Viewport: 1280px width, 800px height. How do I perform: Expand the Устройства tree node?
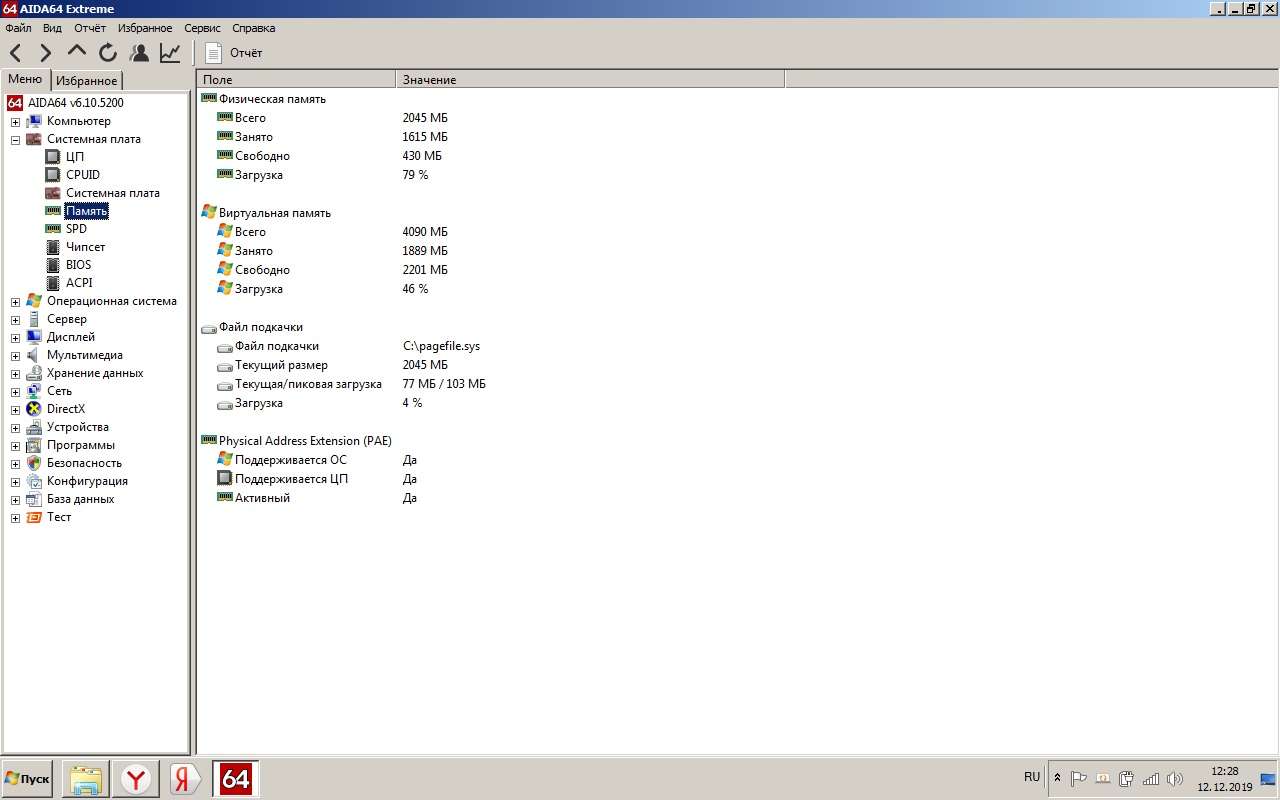[x=15, y=428]
